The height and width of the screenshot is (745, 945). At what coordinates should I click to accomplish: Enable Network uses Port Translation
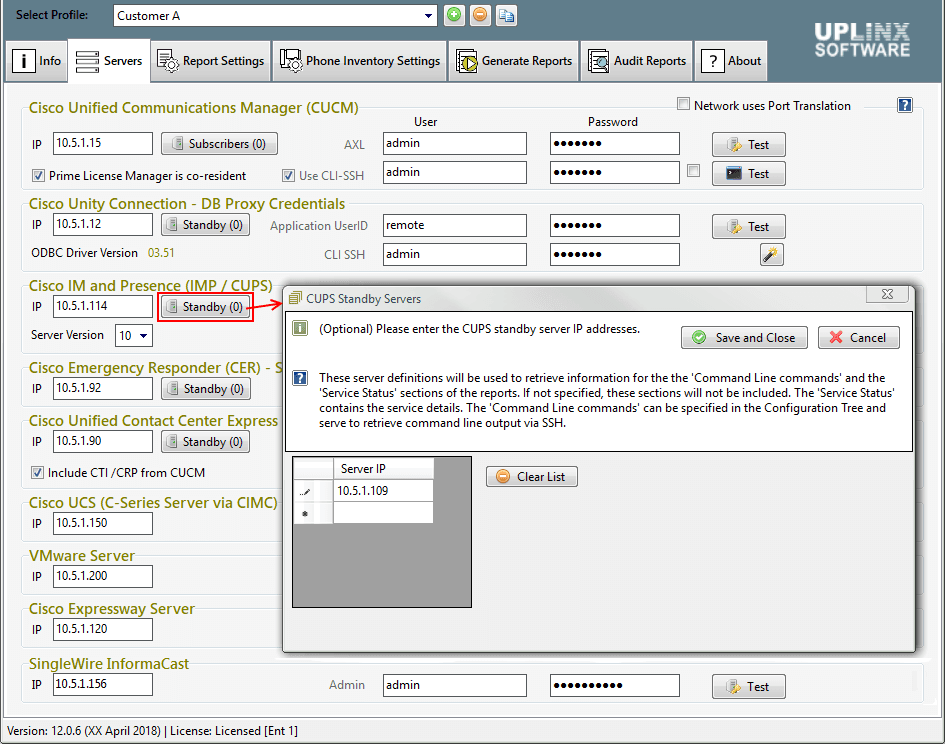tap(683, 104)
